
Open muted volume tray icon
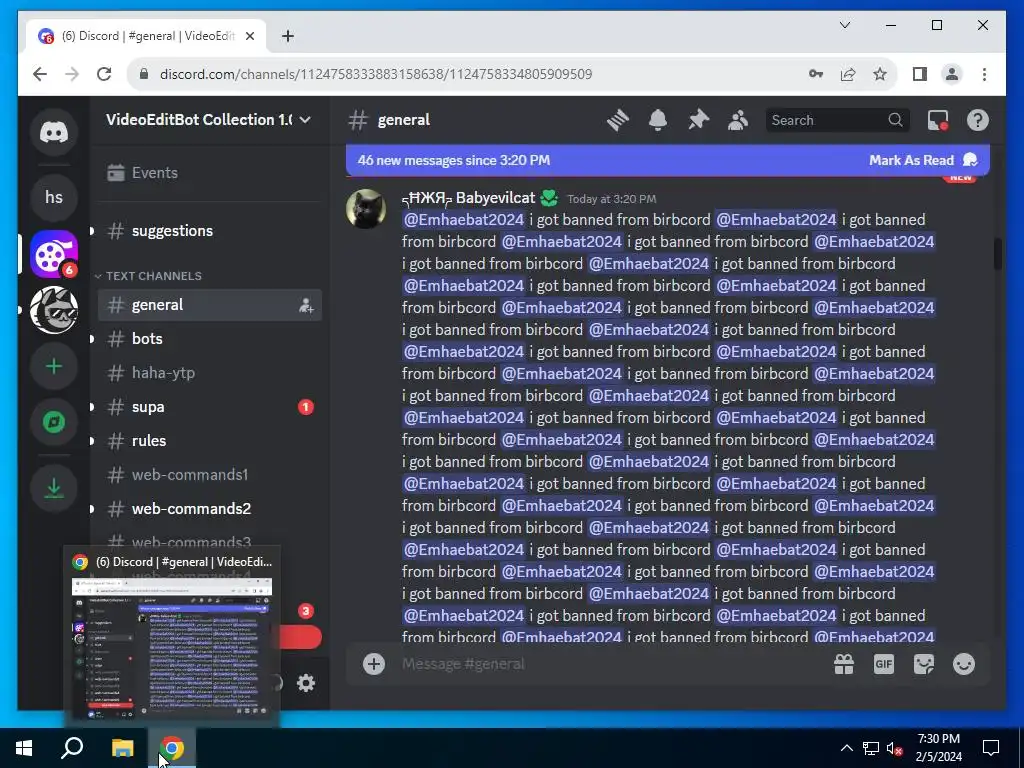[894, 748]
